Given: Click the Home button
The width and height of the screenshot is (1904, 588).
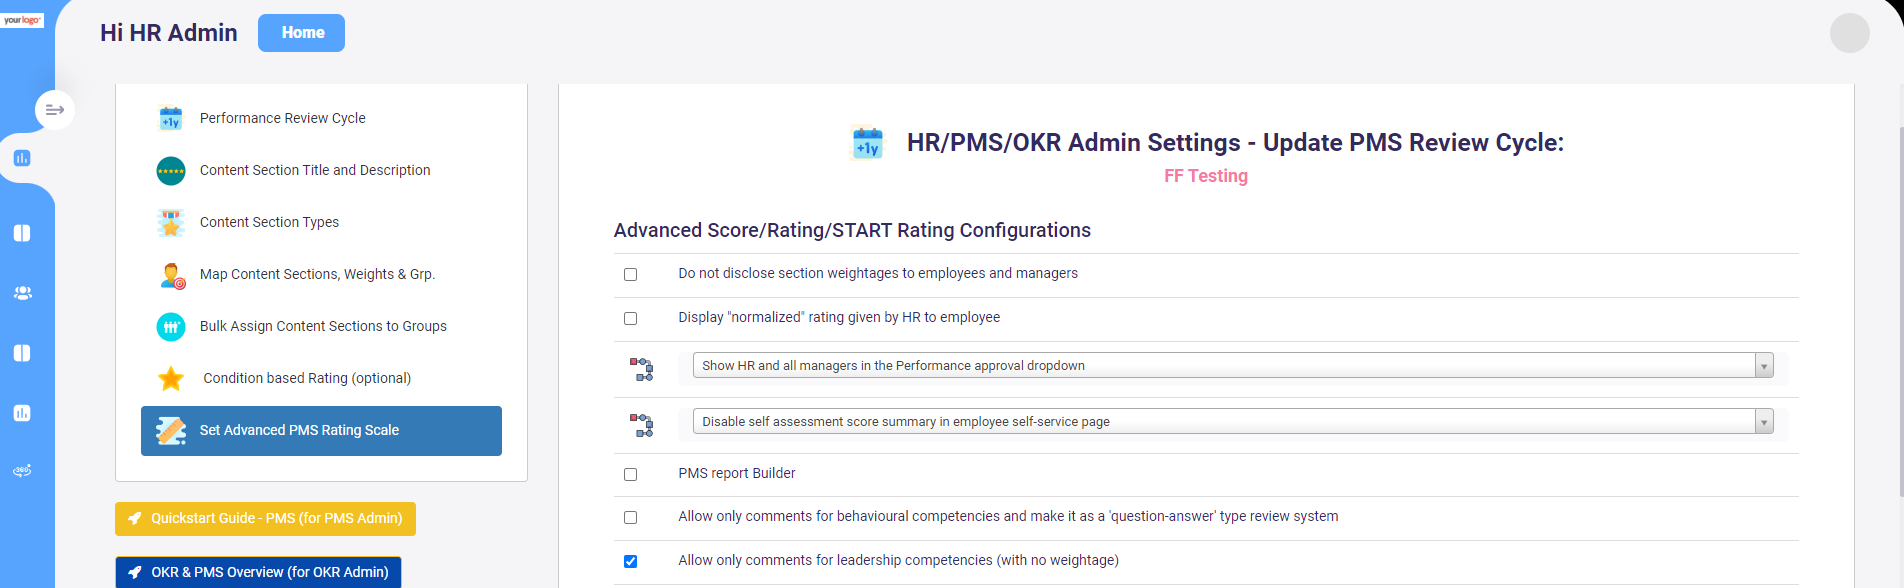Looking at the screenshot, I should [x=301, y=33].
